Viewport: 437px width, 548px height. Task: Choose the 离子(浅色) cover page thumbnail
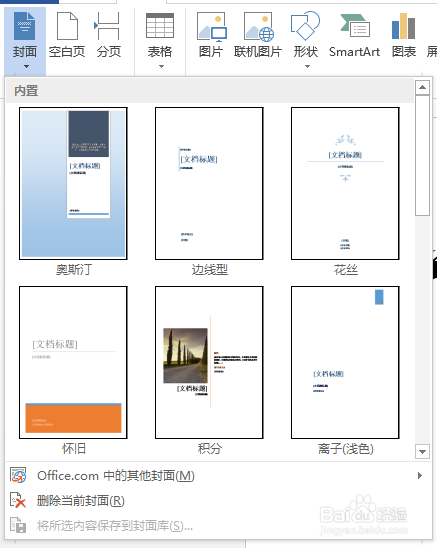pyautogui.click(x=345, y=362)
